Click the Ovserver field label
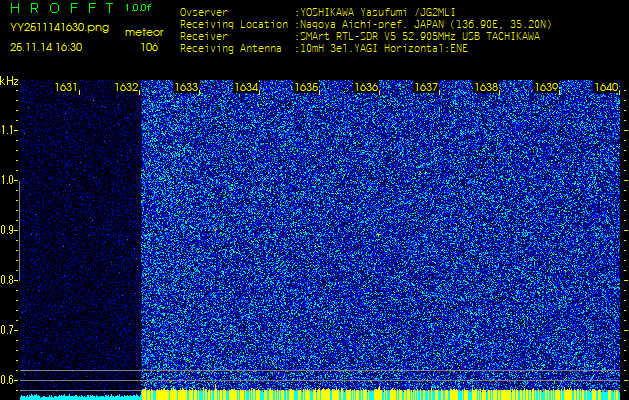 point(204,12)
